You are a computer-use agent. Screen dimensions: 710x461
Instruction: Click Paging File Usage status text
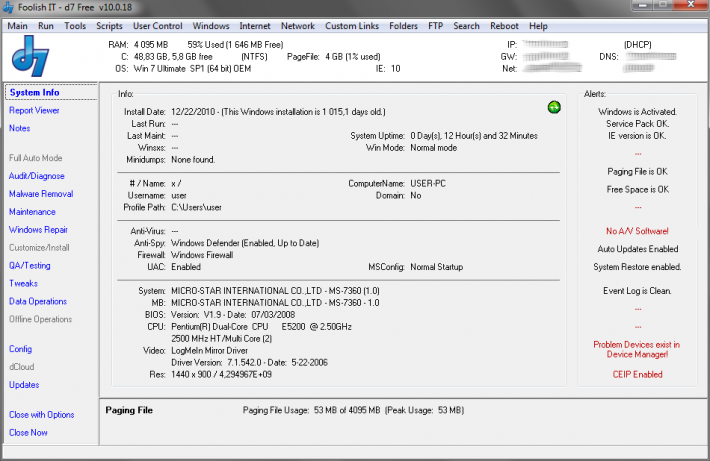353,410
